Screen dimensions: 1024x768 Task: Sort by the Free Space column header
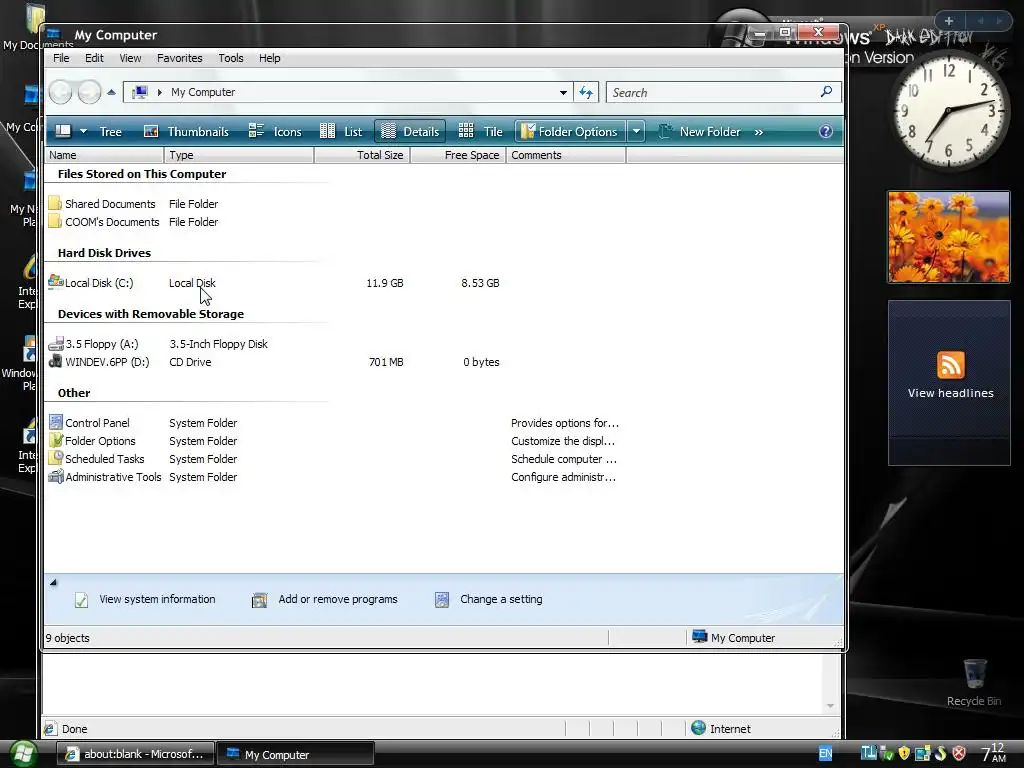point(458,155)
